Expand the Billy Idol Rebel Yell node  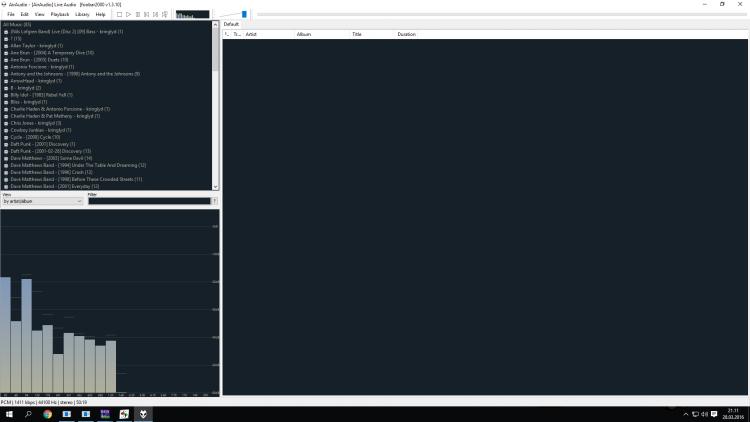6,95
